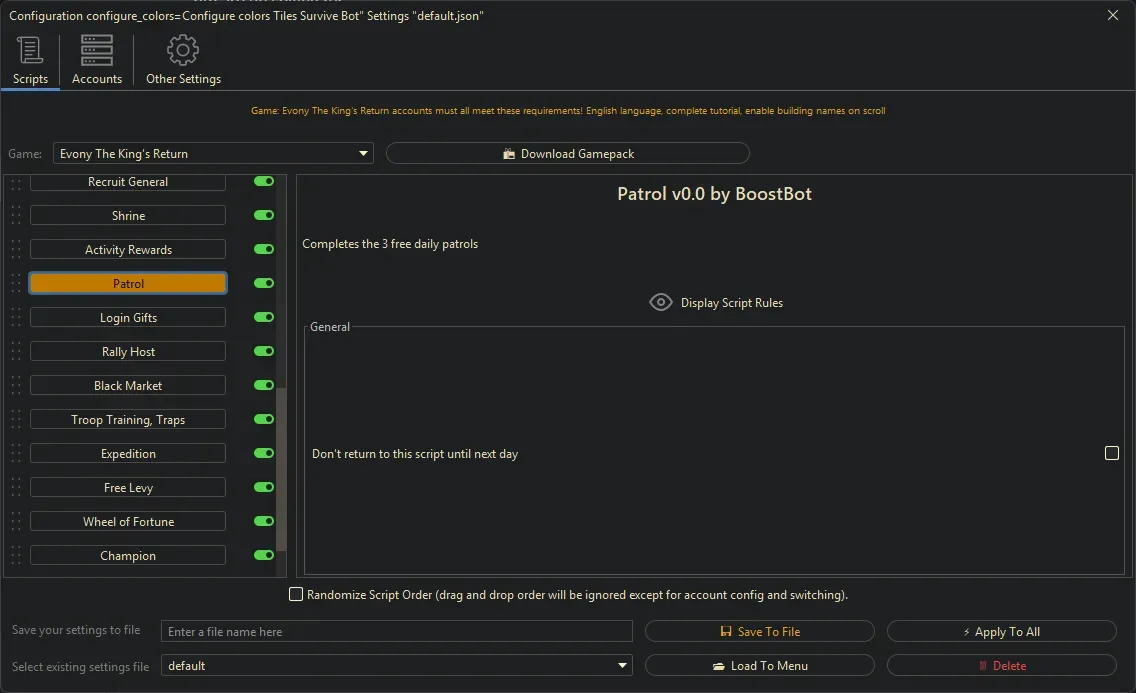Click the drag handle next to Shrine
The width and height of the screenshot is (1136, 693).
tap(15, 216)
